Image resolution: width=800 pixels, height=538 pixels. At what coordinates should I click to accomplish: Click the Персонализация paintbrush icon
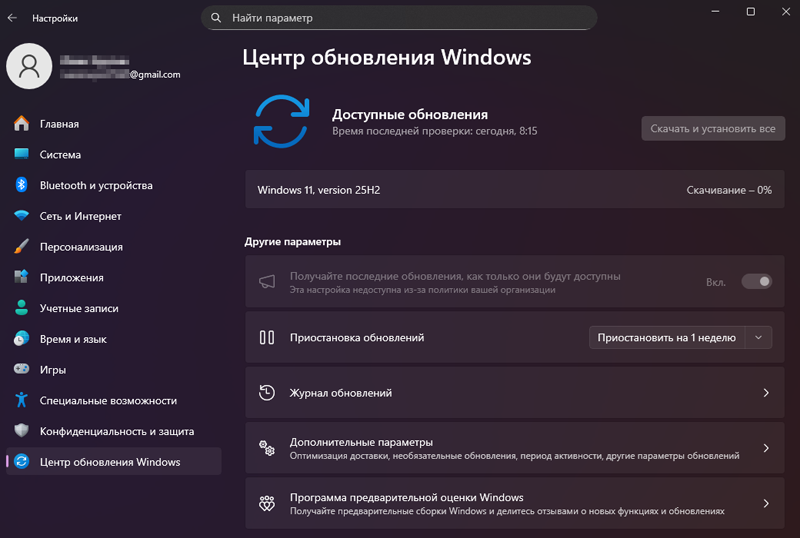pyautogui.click(x=21, y=247)
